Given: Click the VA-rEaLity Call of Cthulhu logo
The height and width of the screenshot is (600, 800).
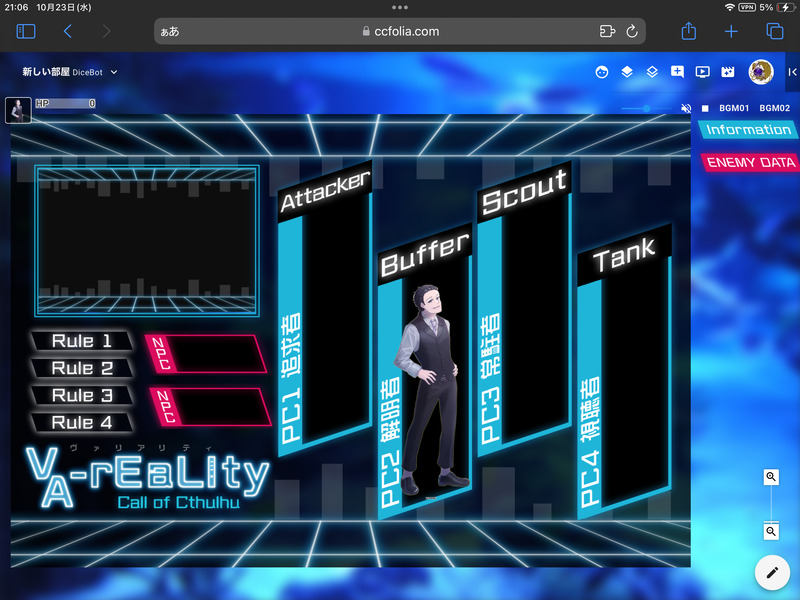Looking at the screenshot, I should pos(147,477).
